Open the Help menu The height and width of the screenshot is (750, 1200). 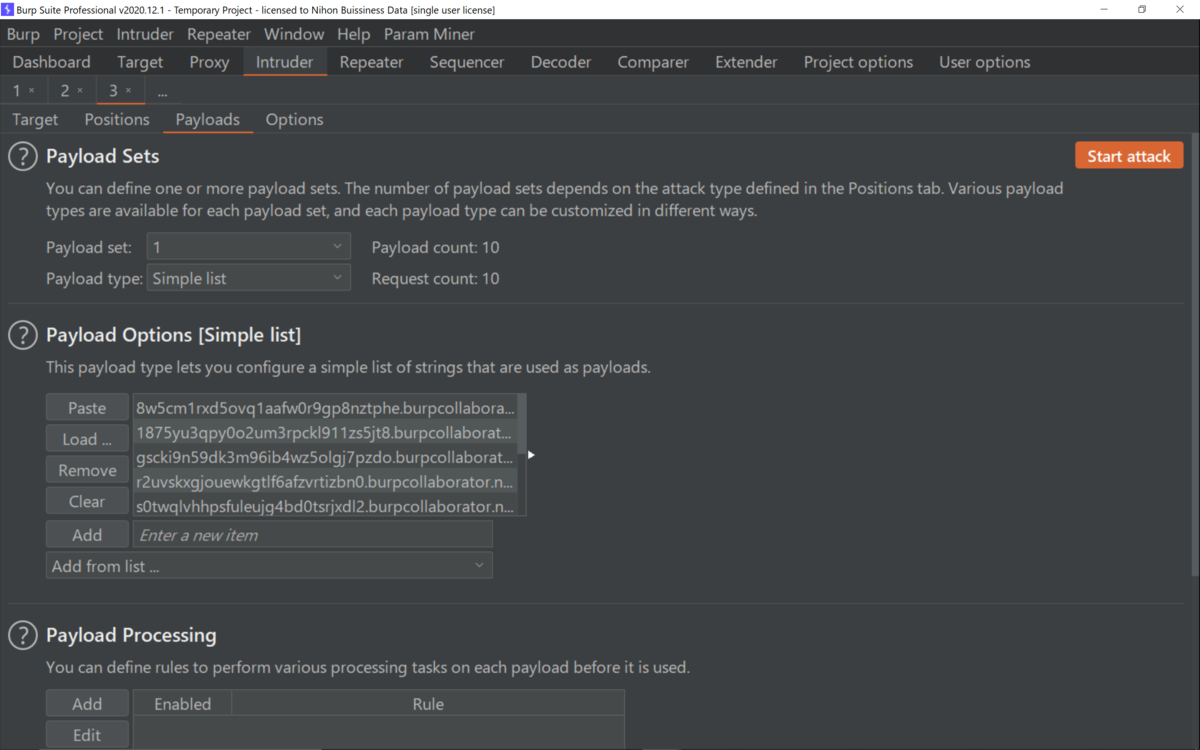353,34
